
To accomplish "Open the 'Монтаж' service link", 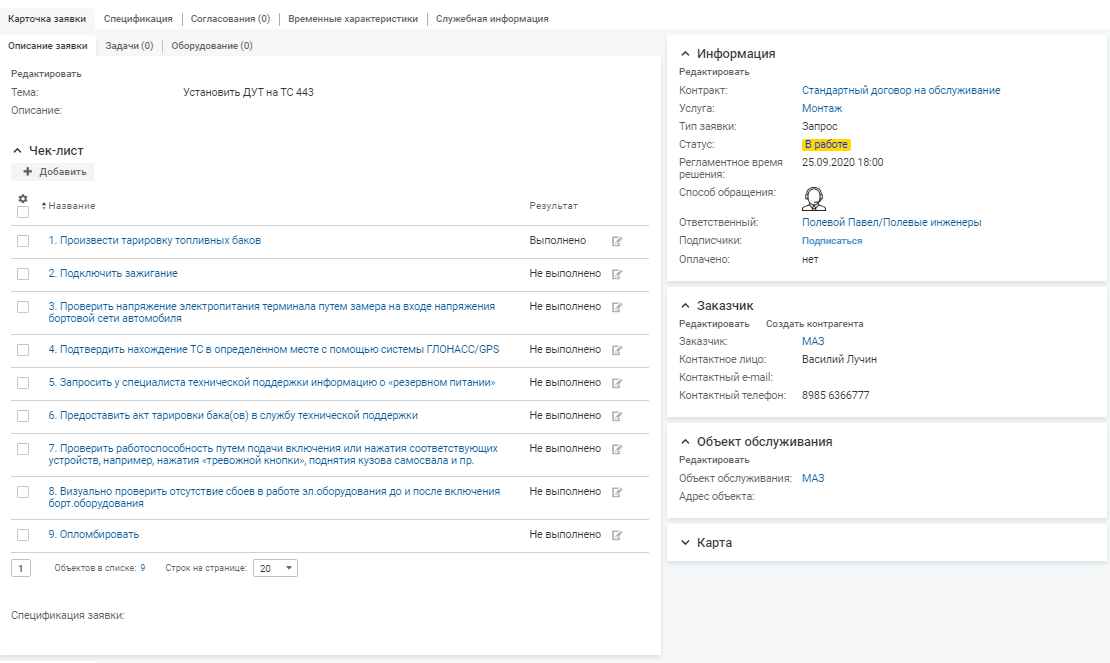I will (822, 108).
